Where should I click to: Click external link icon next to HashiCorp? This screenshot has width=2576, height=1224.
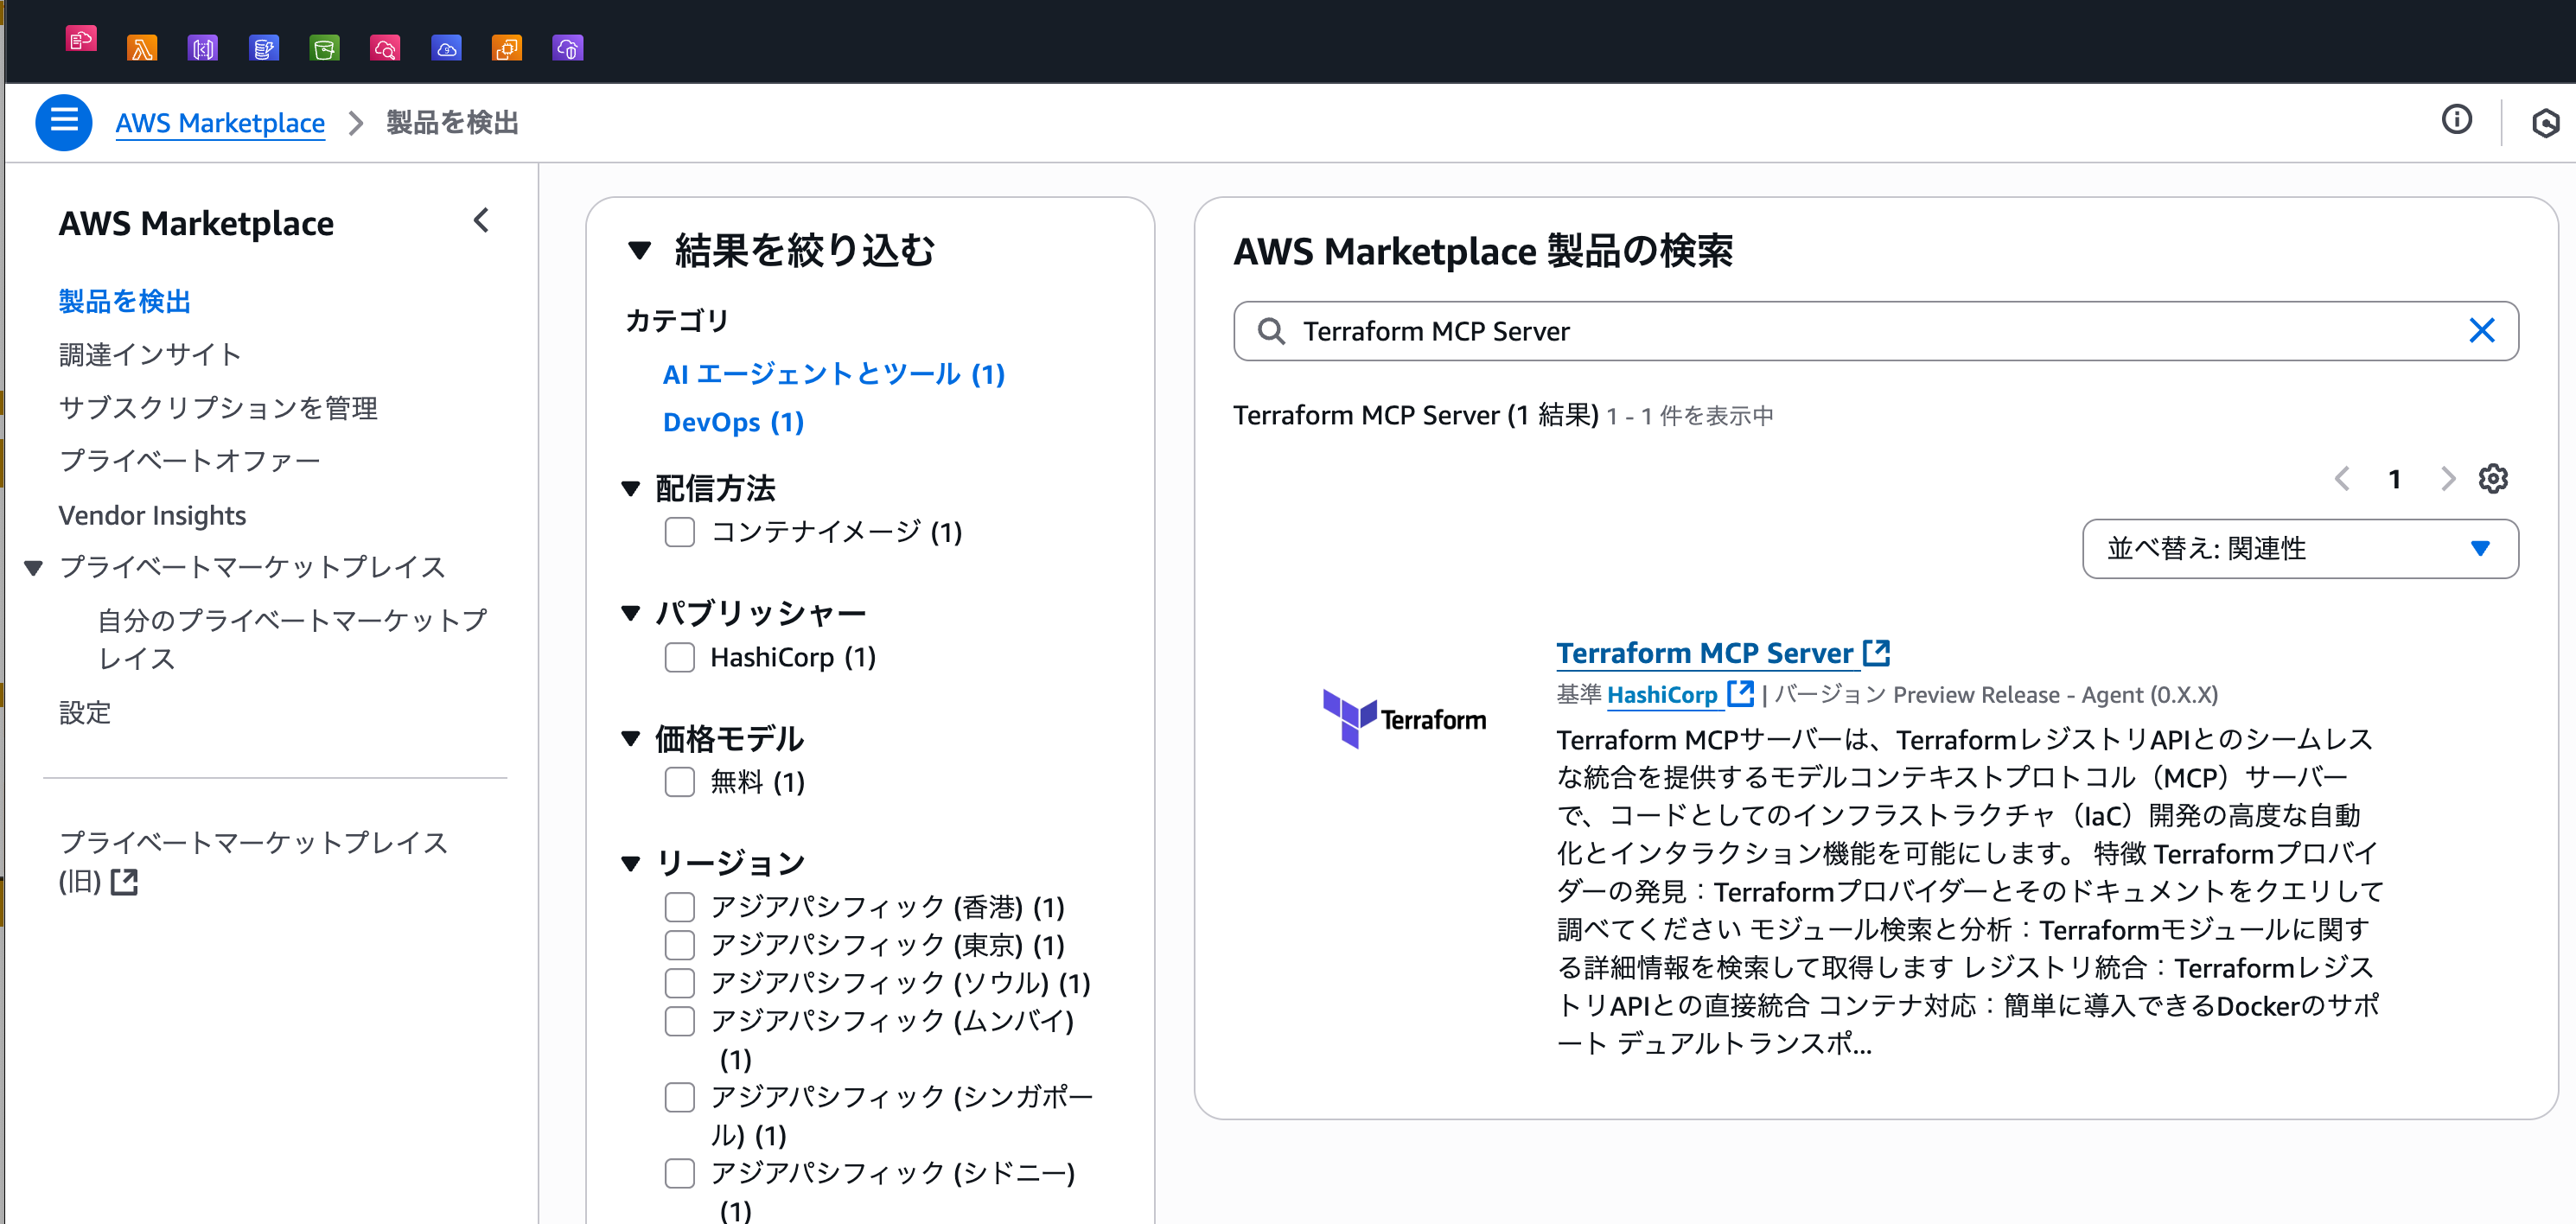click(x=1740, y=694)
